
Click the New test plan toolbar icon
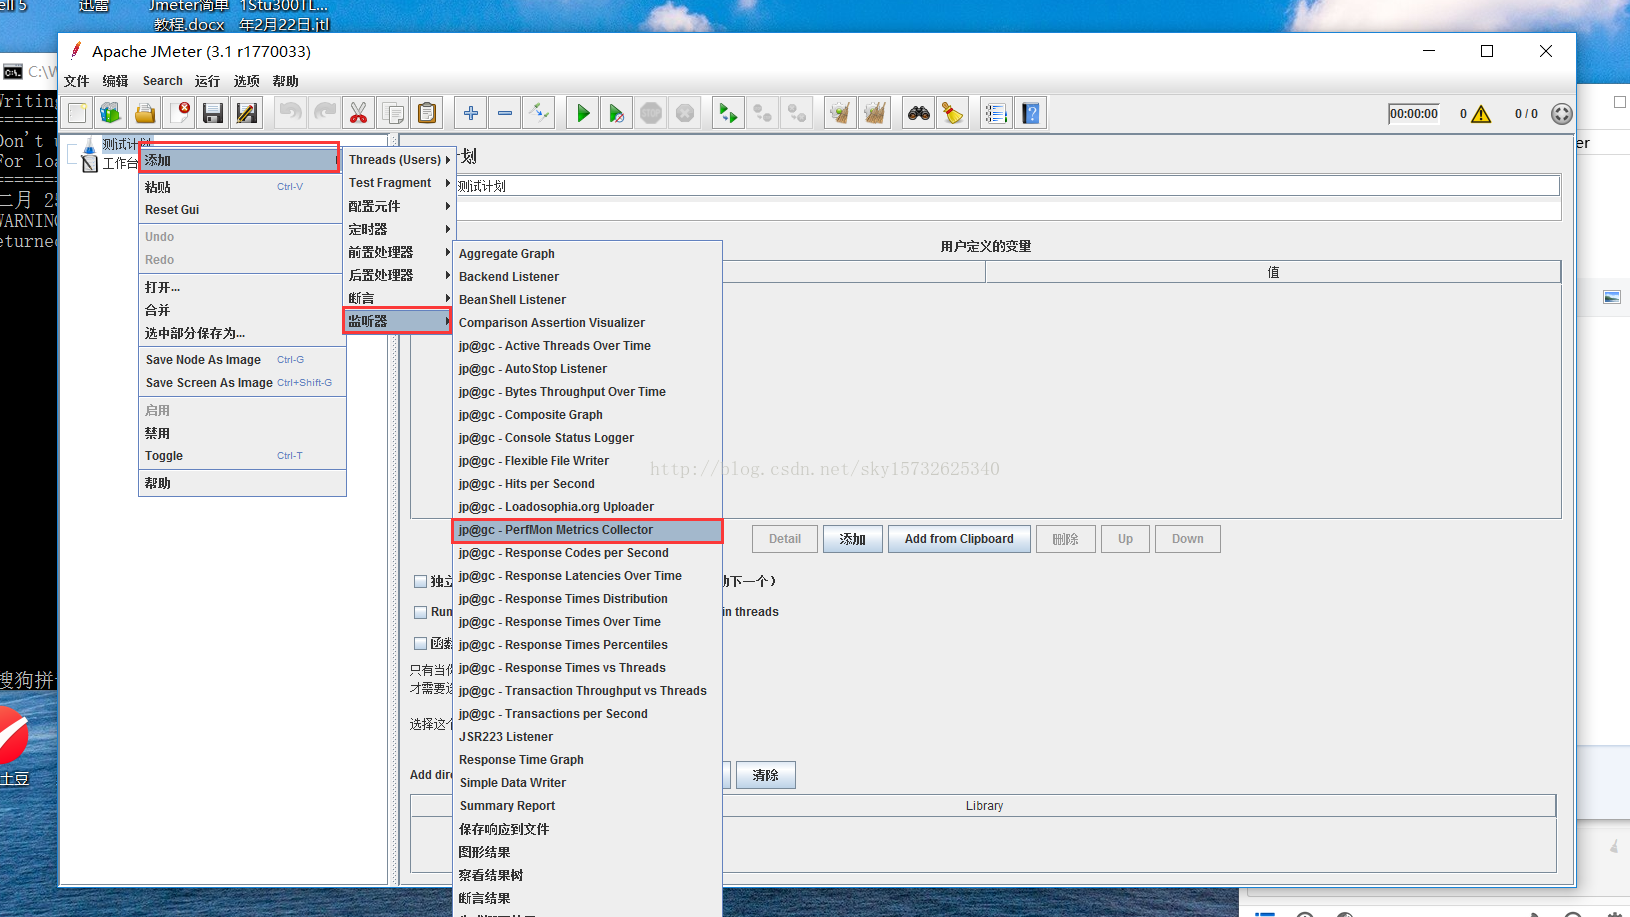tap(78, 113)
